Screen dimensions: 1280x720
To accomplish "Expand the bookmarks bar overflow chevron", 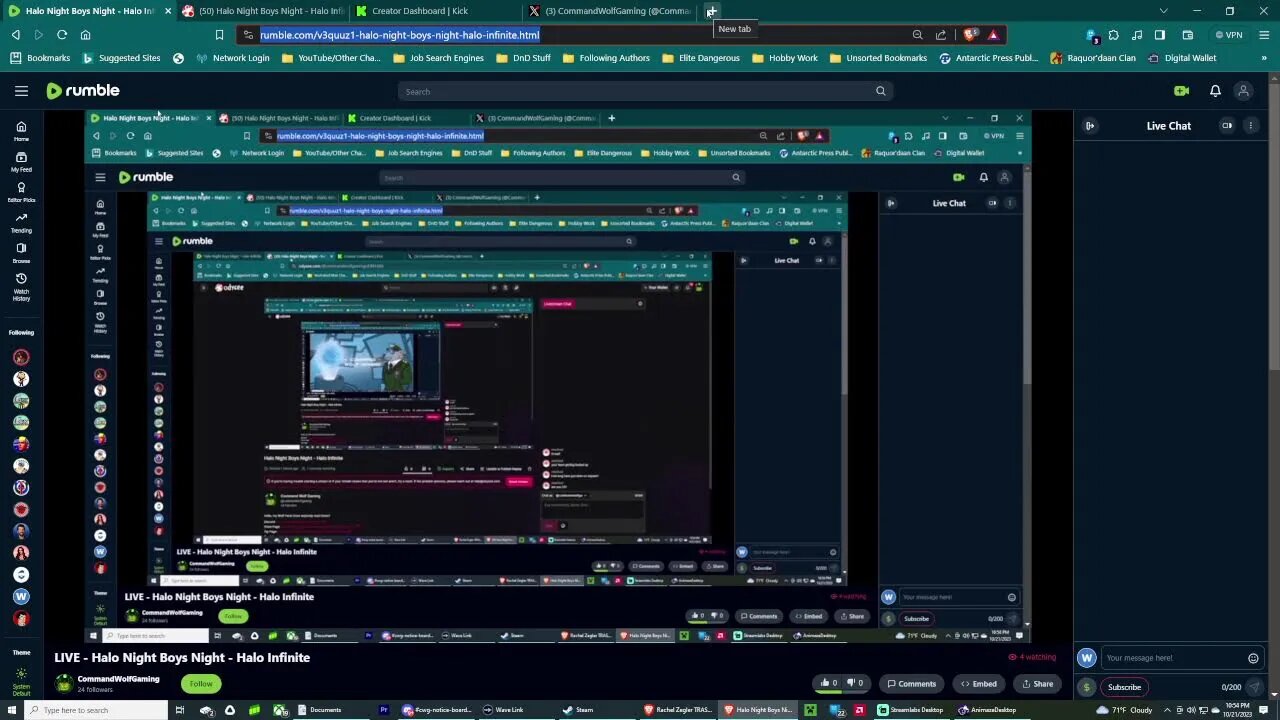I will pyautogui.click(x=1264, y=58).
